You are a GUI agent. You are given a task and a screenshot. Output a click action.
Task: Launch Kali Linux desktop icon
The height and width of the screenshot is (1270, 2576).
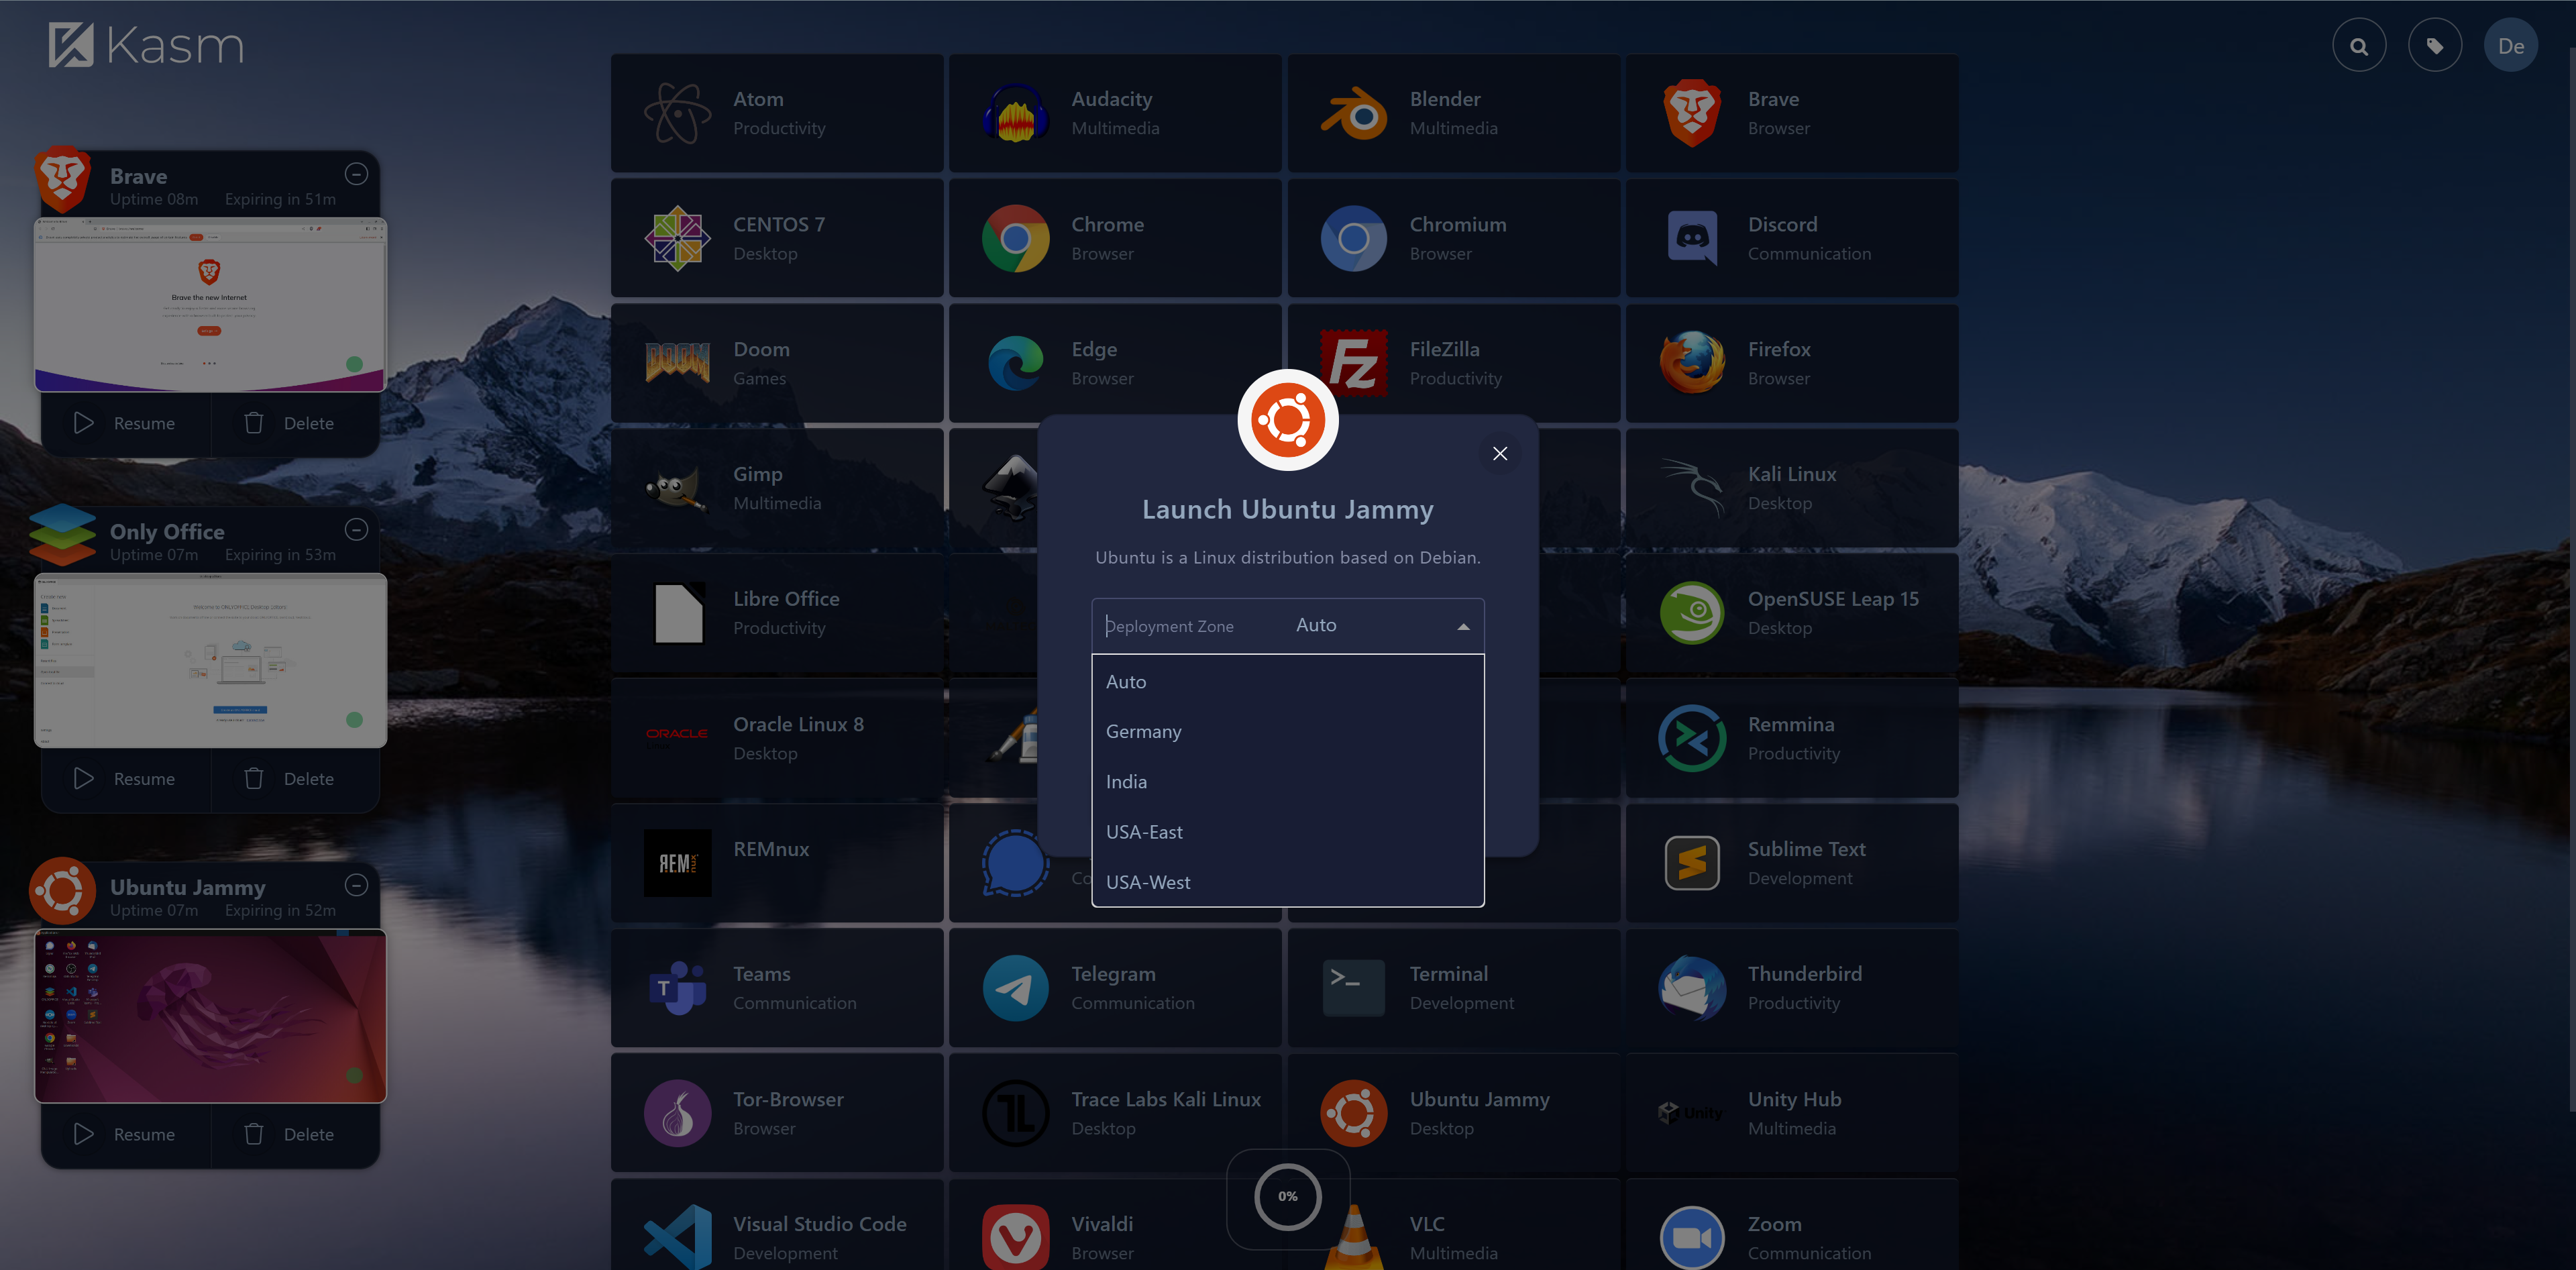click(1692, 488)
